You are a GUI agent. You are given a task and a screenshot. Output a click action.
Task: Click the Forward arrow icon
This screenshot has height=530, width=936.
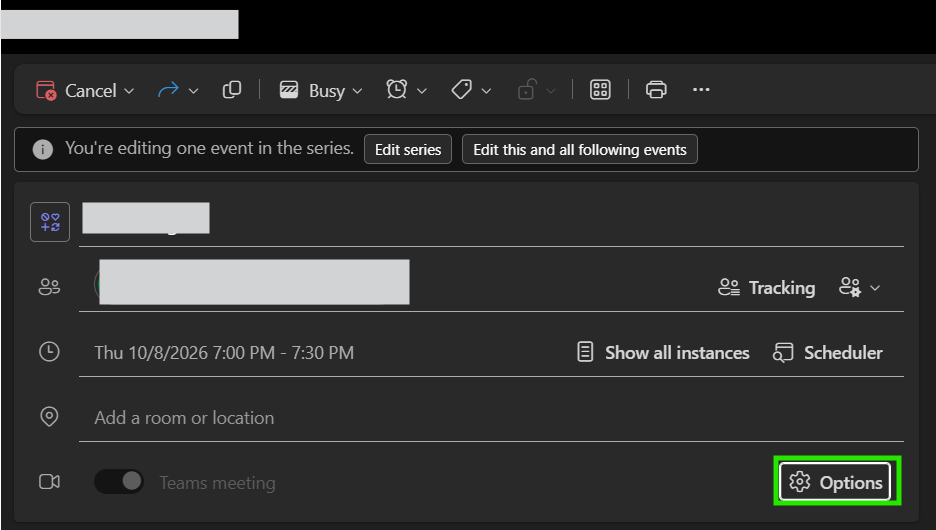(168, 90)
